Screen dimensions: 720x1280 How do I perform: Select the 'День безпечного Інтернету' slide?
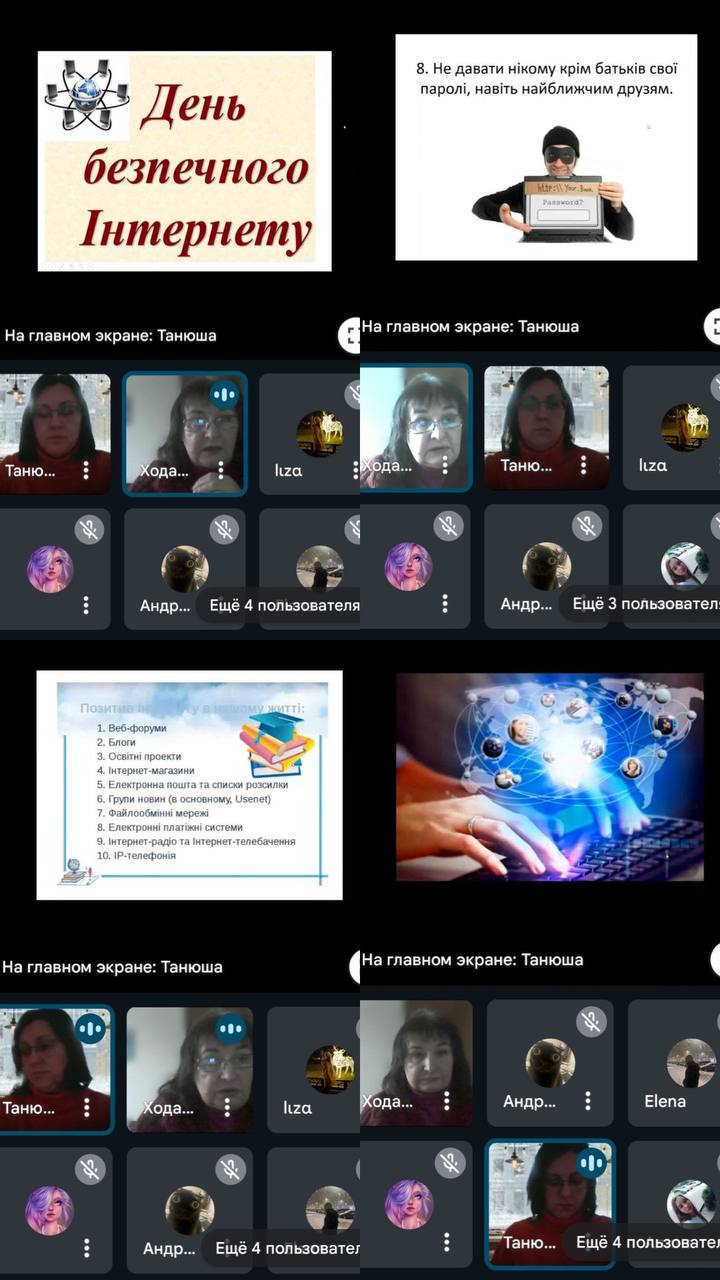pyautogui.click(x=185, y=162)
